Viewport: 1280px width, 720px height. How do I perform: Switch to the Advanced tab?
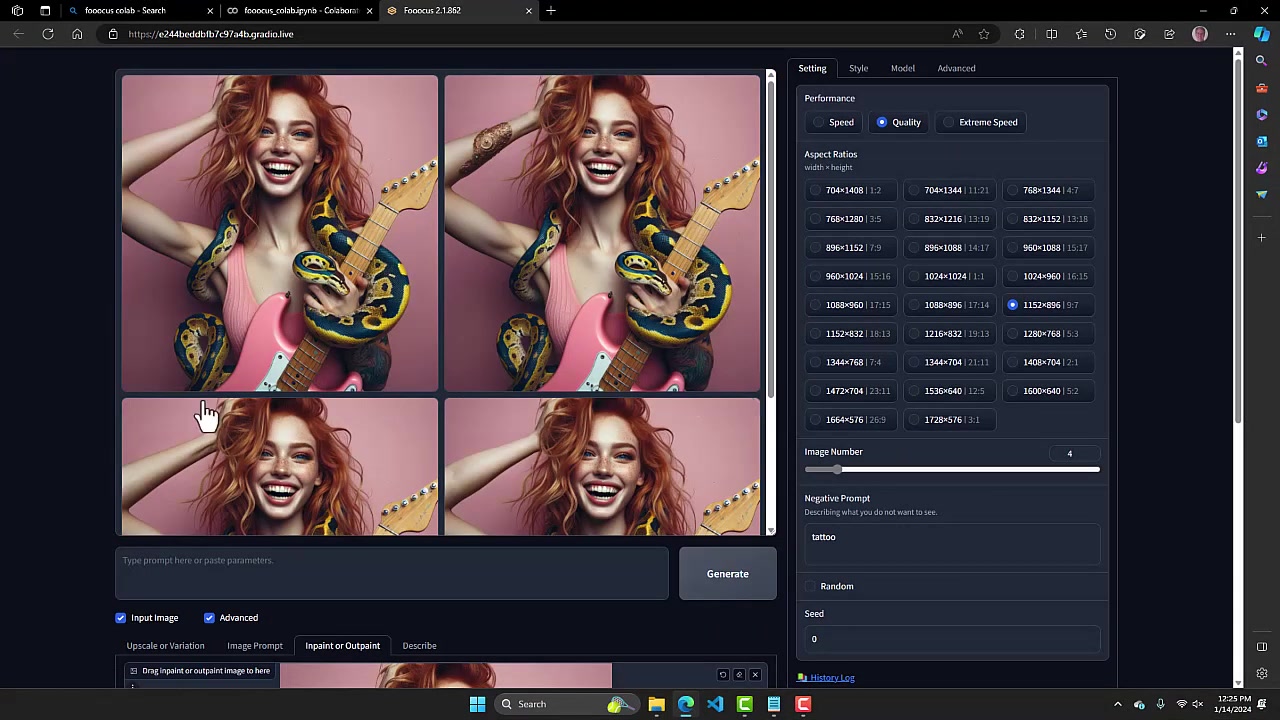pos(956,68)
